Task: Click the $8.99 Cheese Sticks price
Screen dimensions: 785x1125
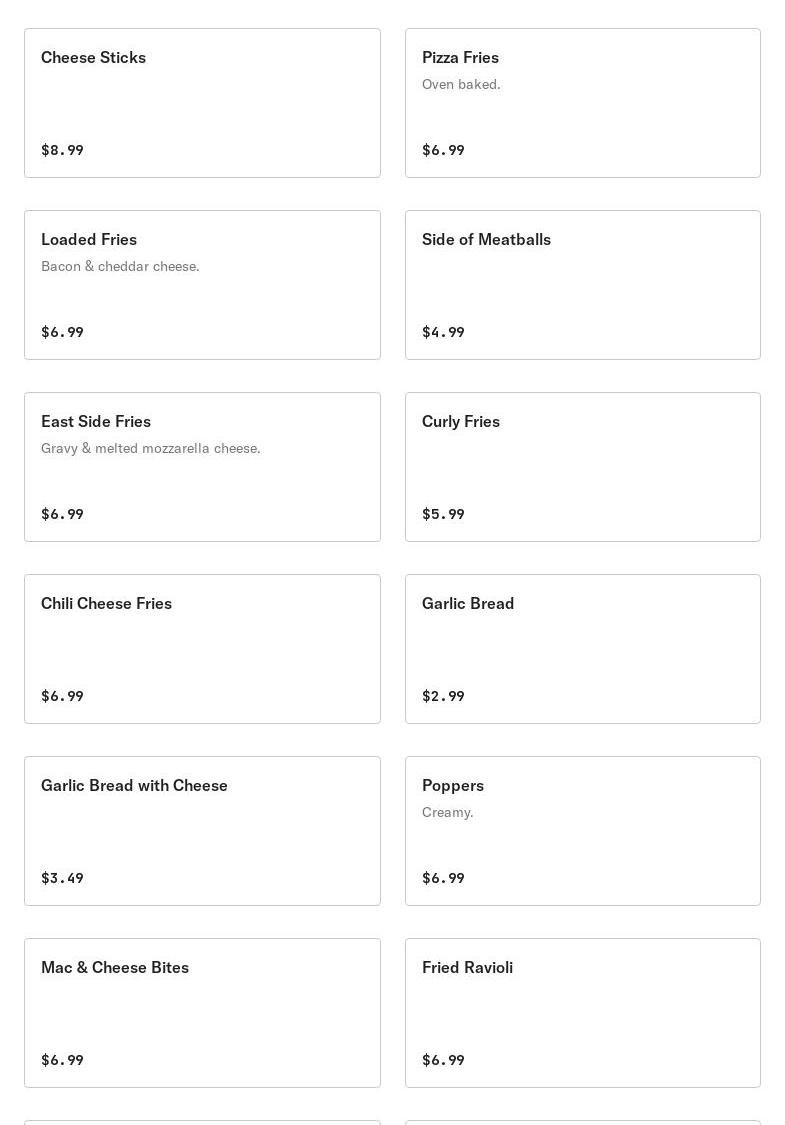Action: click(x=62, y=150)
